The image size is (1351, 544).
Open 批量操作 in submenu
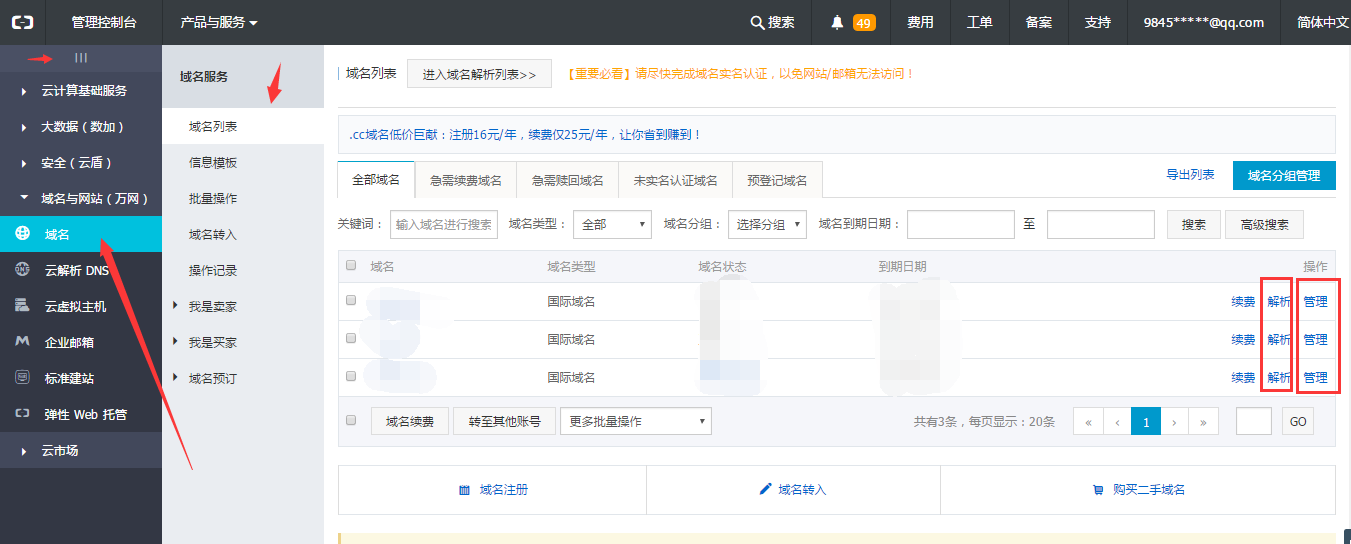pos(243,198)
